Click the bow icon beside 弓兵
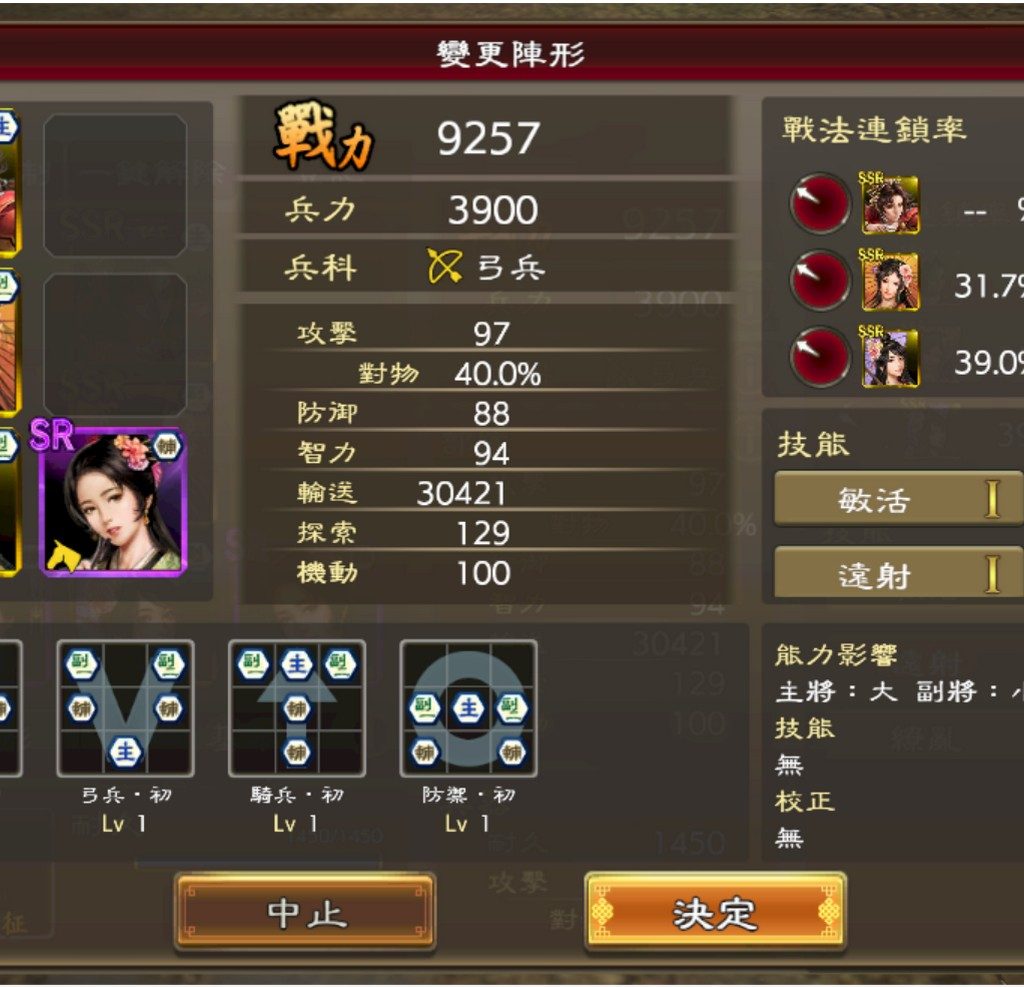 [444, 266]
